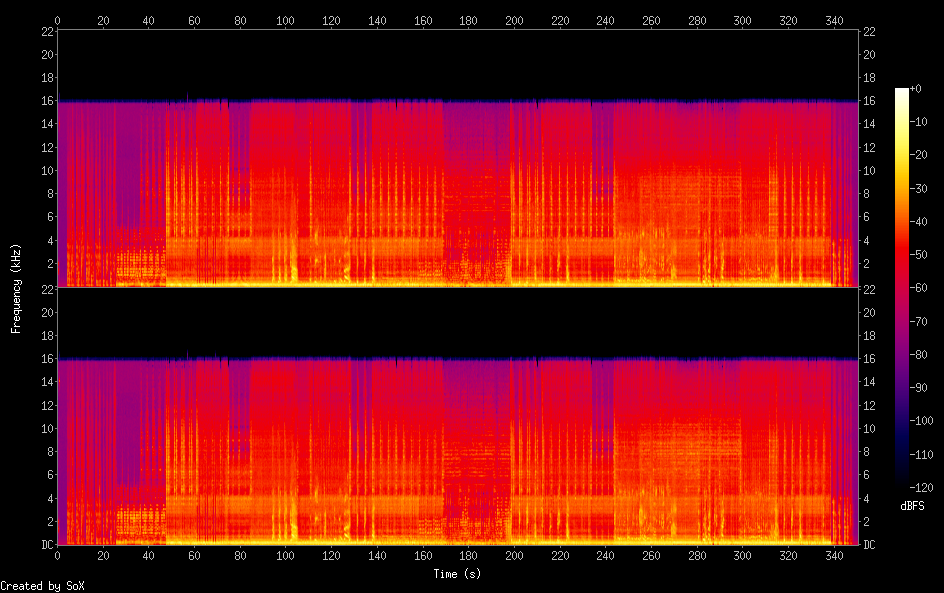
Task: Click the 260 mark on top time axis
Action: point(652,20)
